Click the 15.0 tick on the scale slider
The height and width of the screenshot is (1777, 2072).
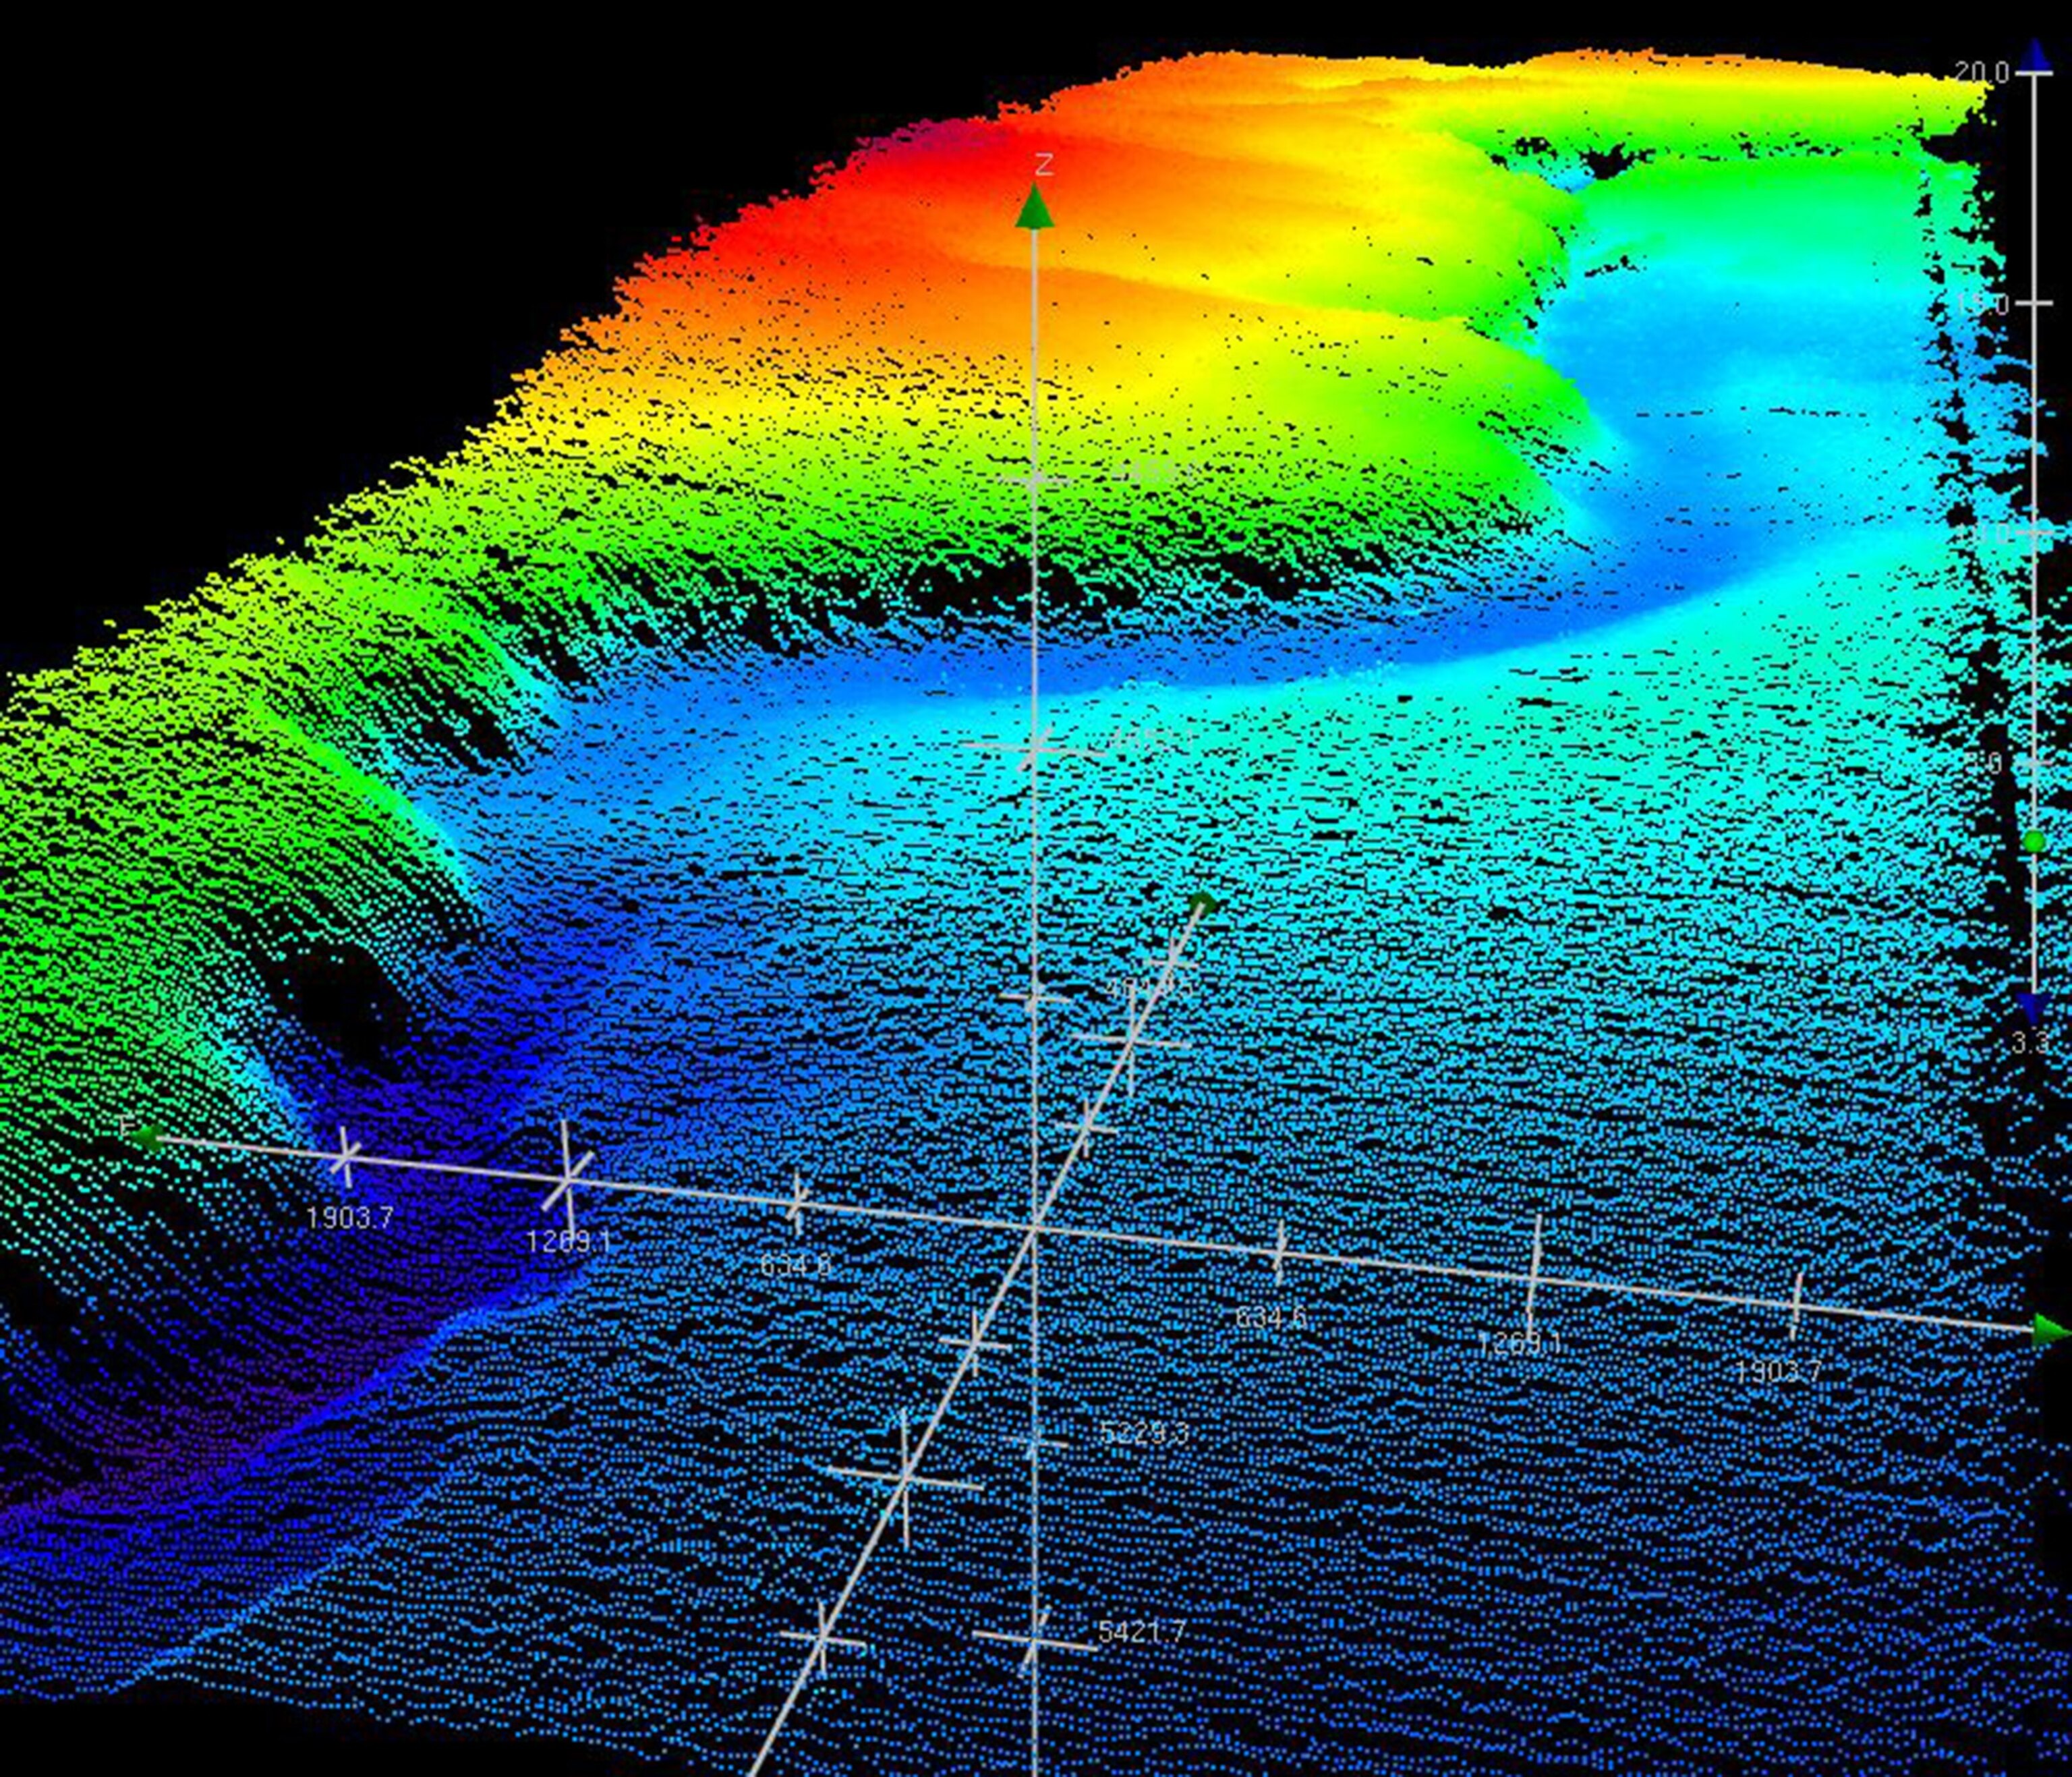click(2034, 302)
